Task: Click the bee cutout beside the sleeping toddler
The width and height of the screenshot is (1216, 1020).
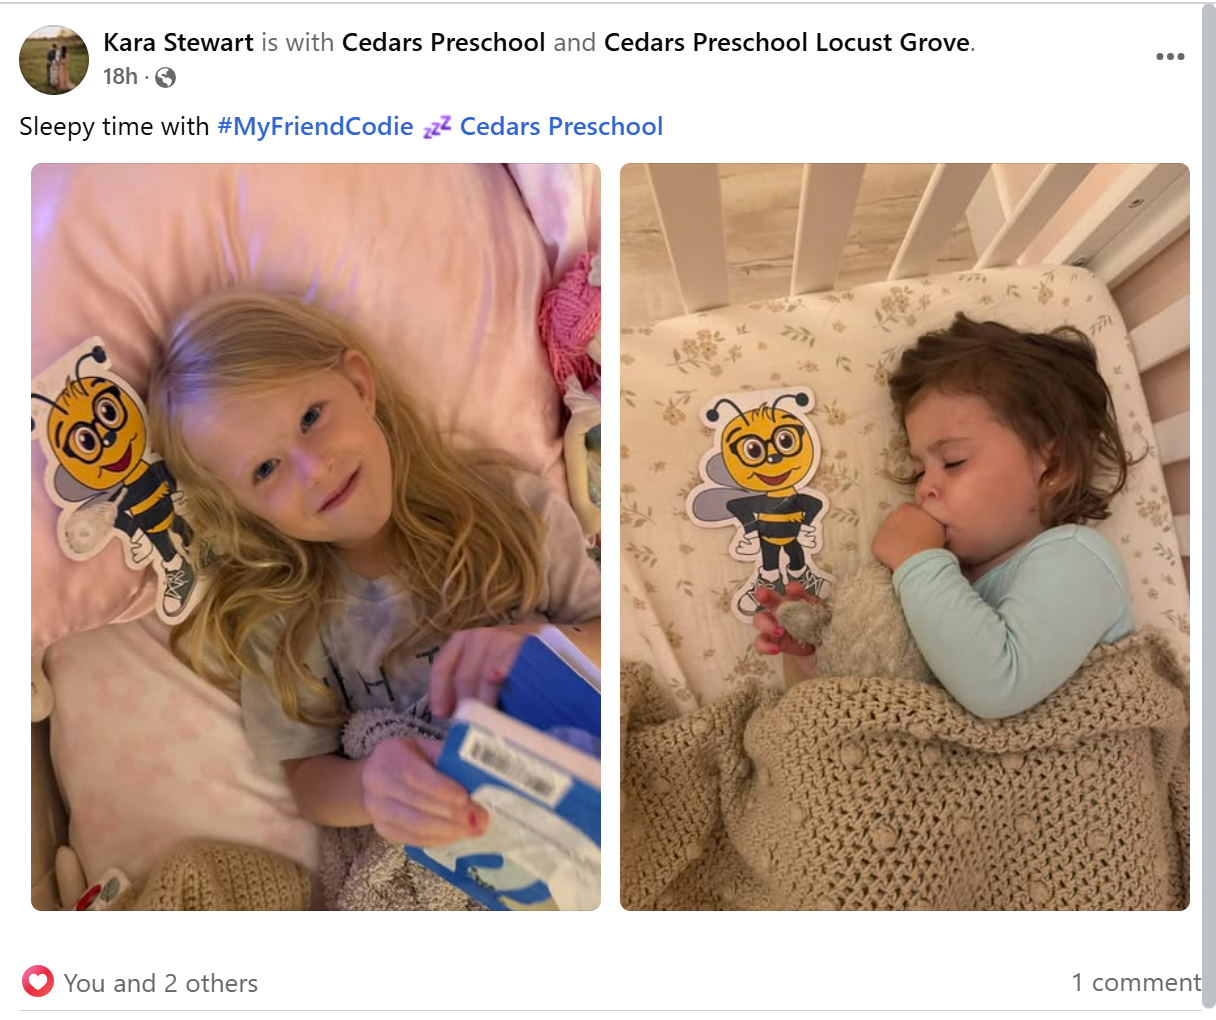Action: [763, 495]
